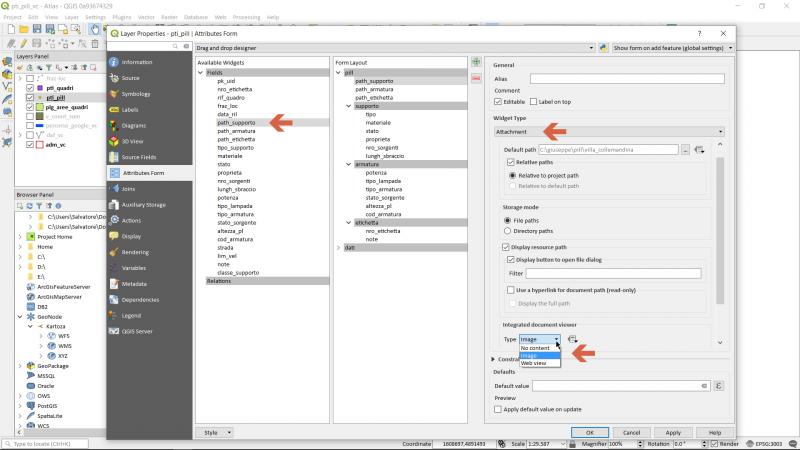This screenshot has height=450, width=800.
Task: Open the Processing menu in QGIS
Action: point(246,17)
